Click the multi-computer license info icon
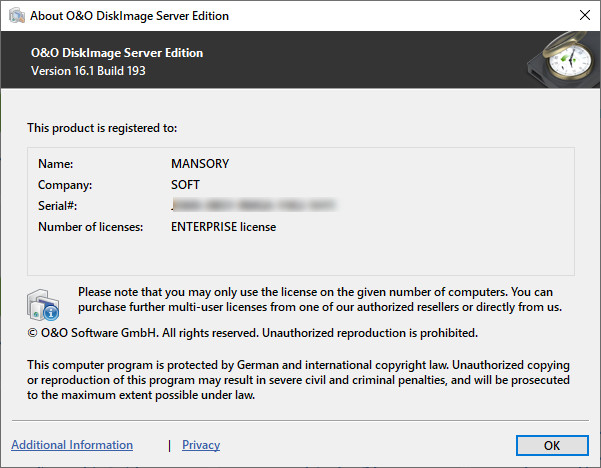 pyautogui.click(x=43, y=303)
